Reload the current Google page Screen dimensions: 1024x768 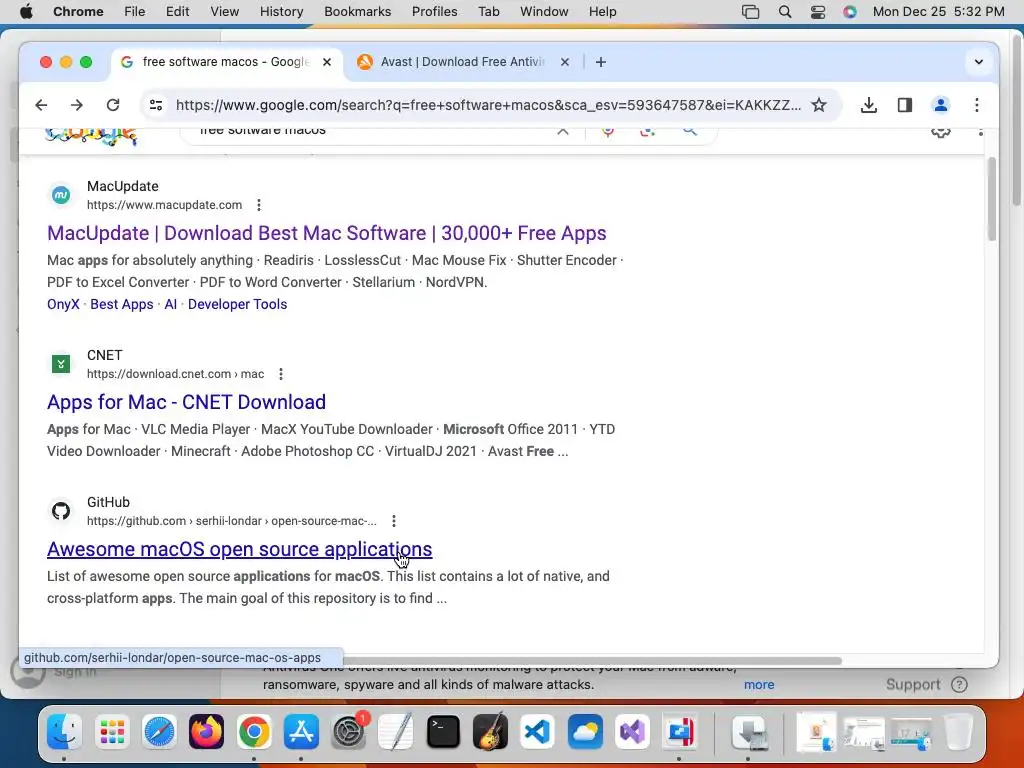pyautogui.click(x=113, y=105)
